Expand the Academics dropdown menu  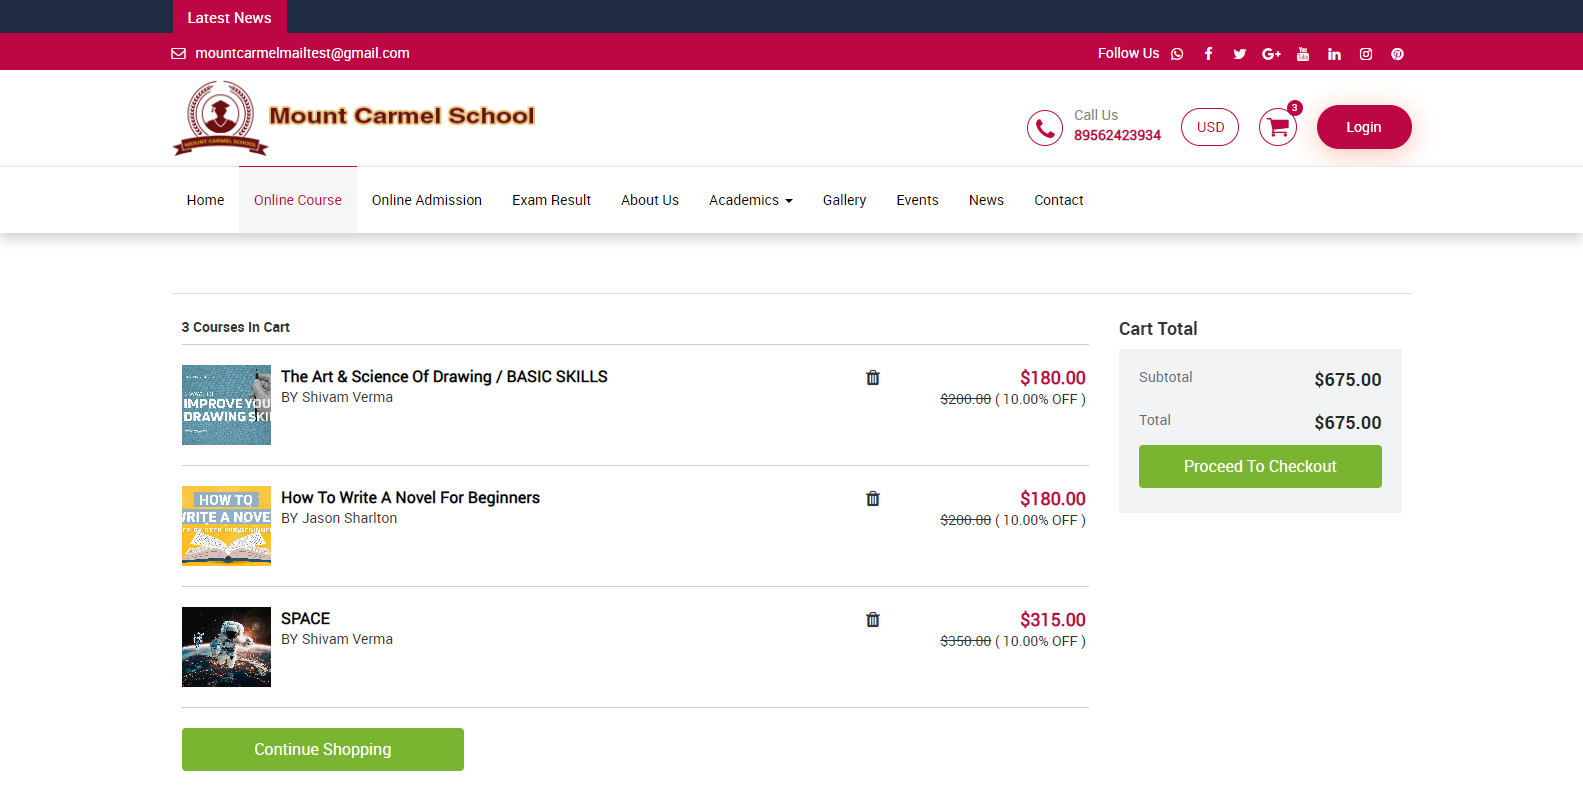click(750, 200)
